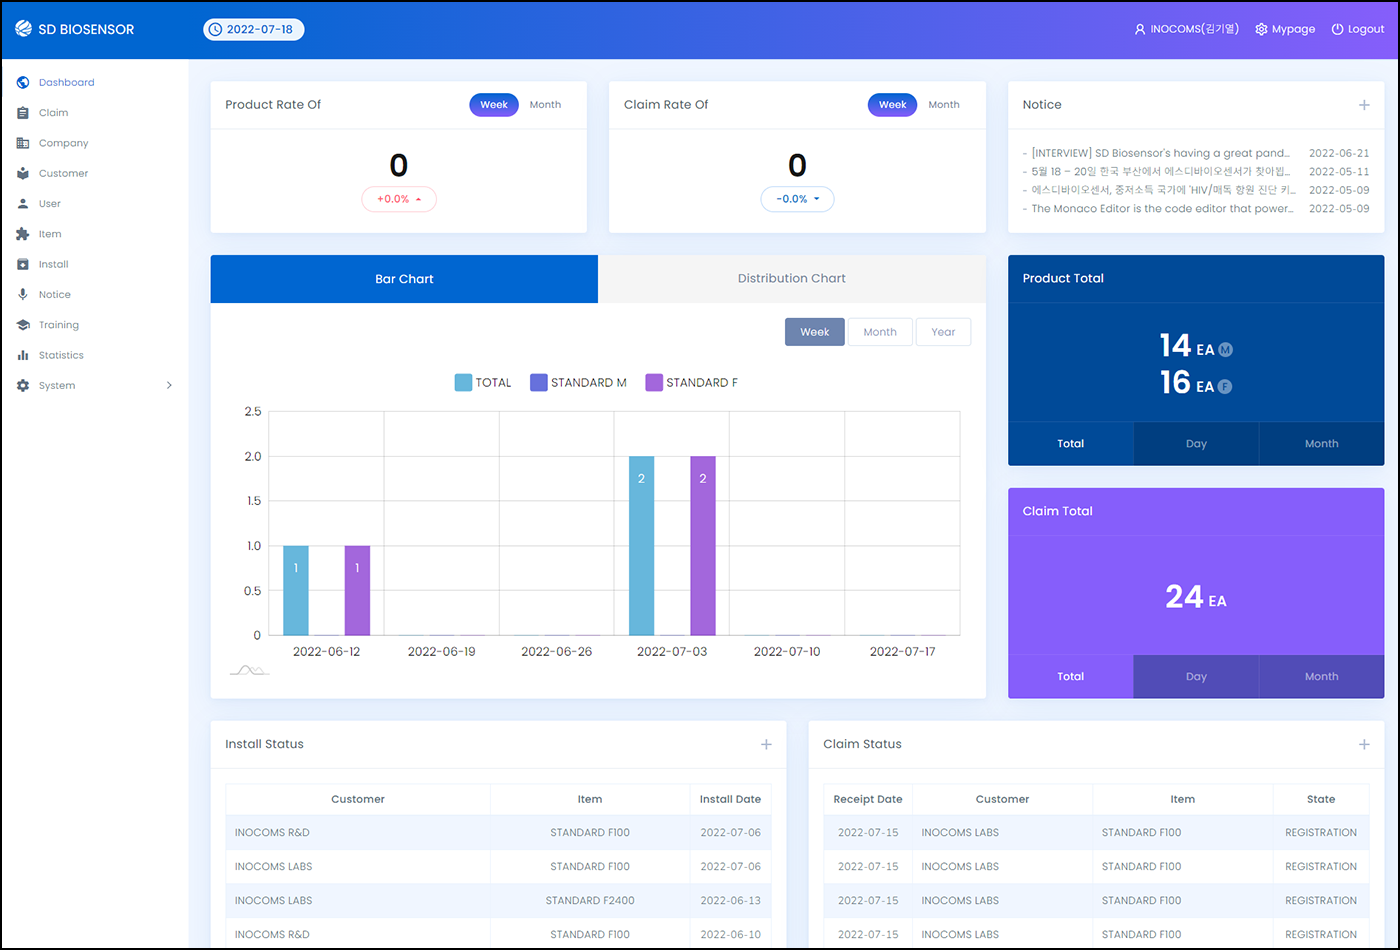Click the Statistics bar chart icon
Viewport: 1400px width, 950px height.
click(23, 355)
